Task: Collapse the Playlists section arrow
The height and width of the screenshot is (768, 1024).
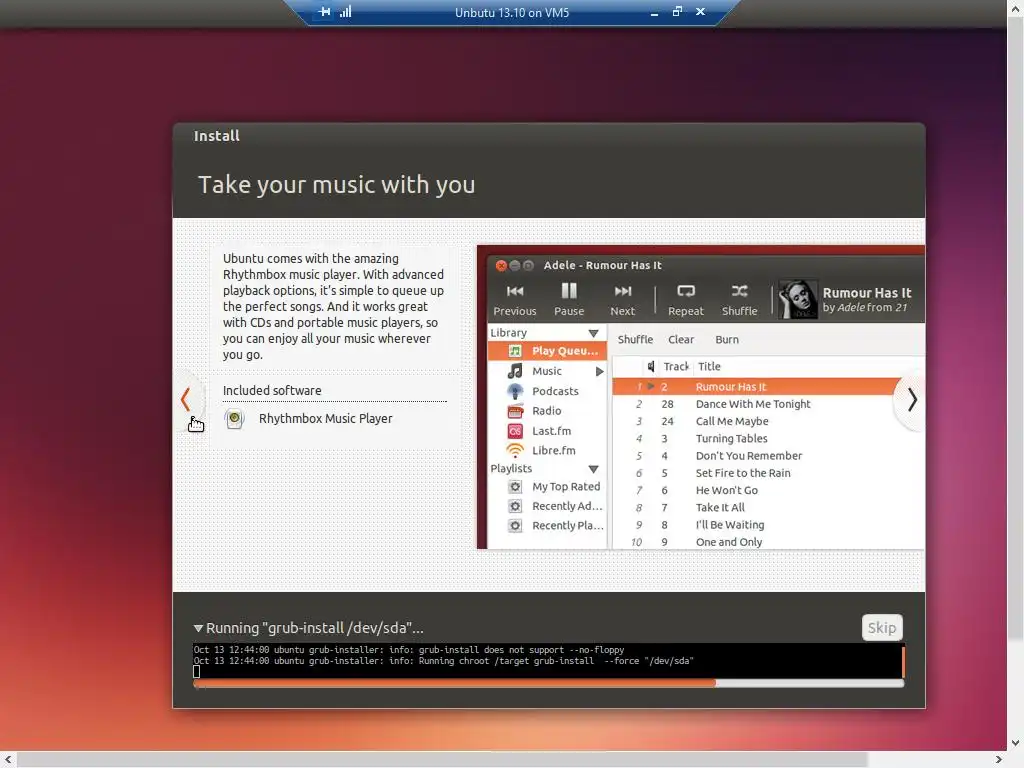Action: tap(593, 469)
